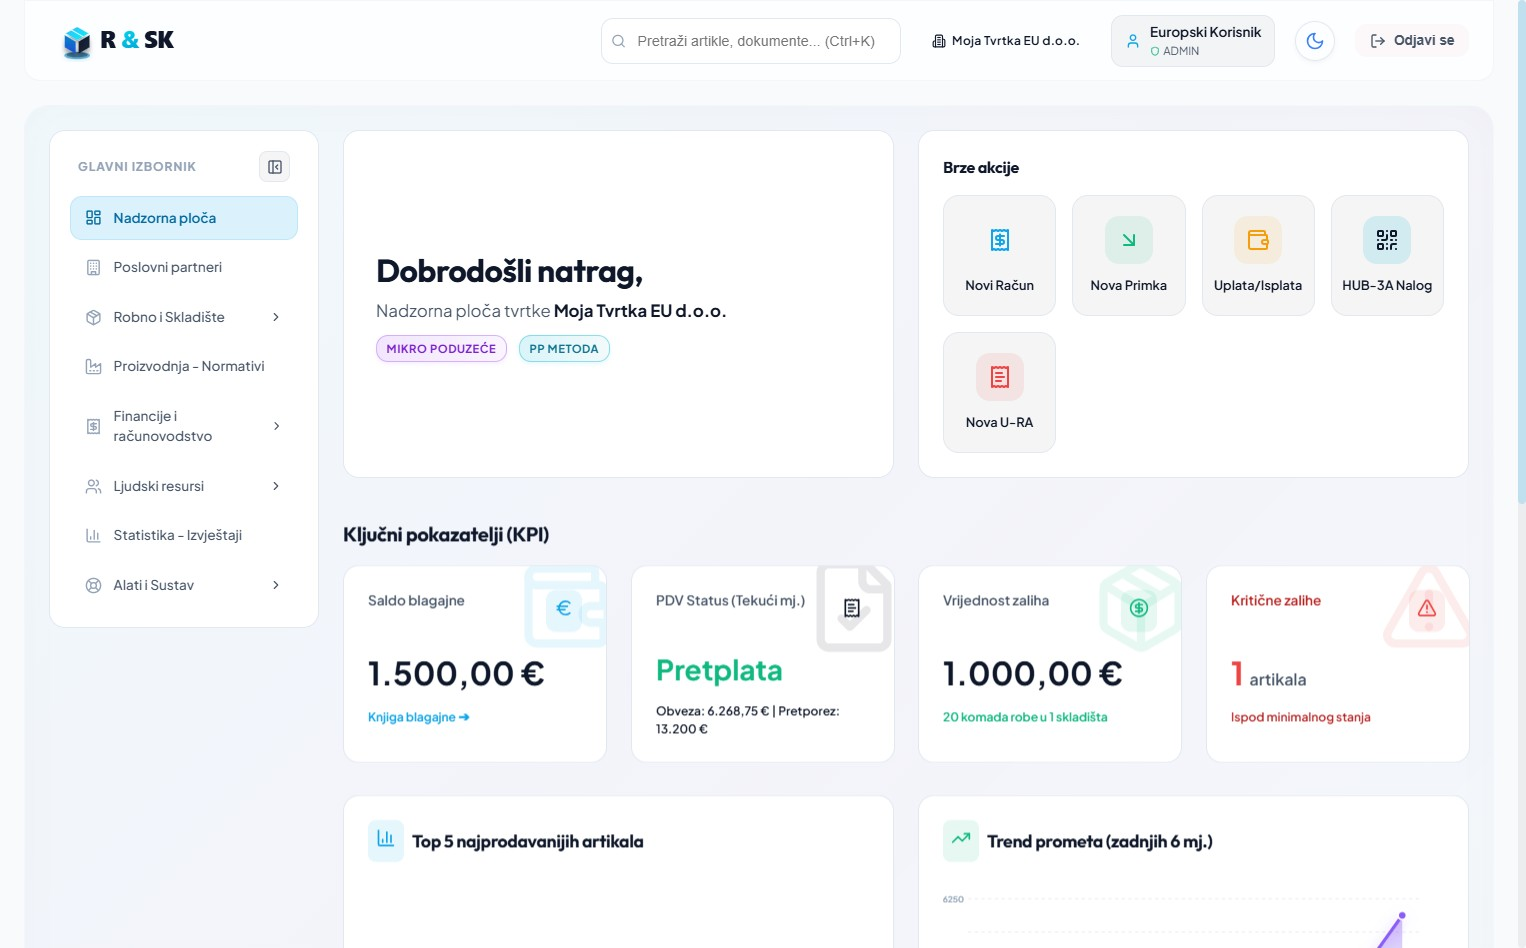Collapse the main menu sidebar panel icon
Image resolution: width=1526 pixels, height=948 pixels.
pos(275,167)
